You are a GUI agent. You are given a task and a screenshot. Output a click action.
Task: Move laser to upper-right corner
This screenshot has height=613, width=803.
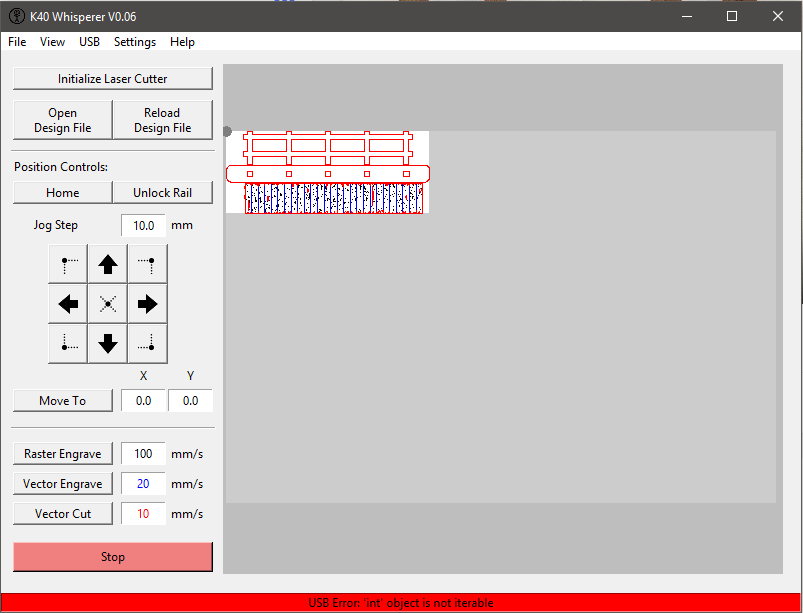[x=147, y=265]
